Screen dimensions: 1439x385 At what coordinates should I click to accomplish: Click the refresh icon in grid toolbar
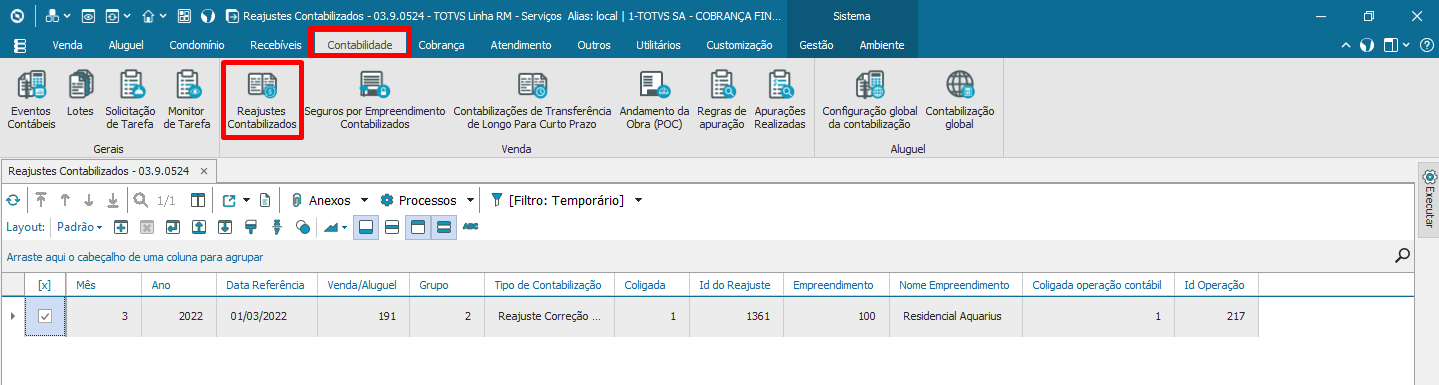point(13,201)
